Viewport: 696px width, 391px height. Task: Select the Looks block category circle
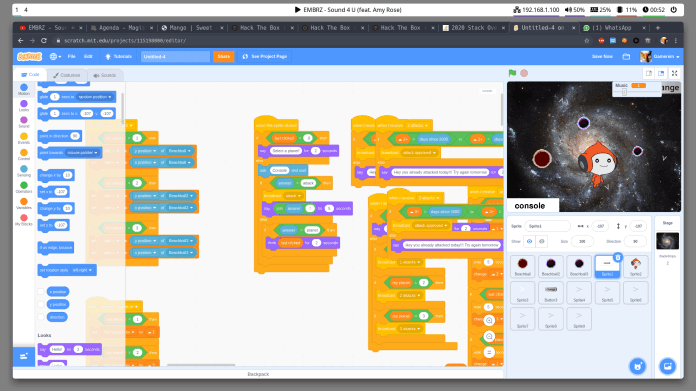(24, 104)
